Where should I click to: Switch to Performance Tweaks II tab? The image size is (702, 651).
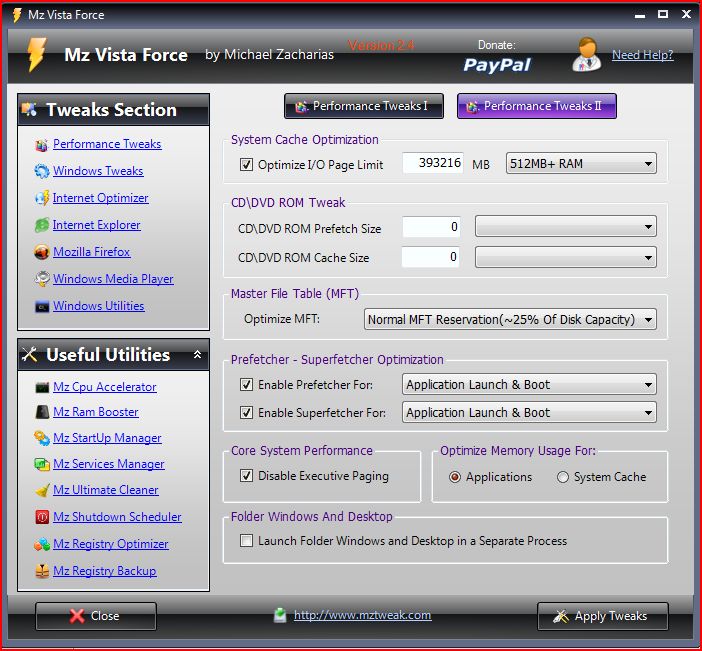click(537, 106)
